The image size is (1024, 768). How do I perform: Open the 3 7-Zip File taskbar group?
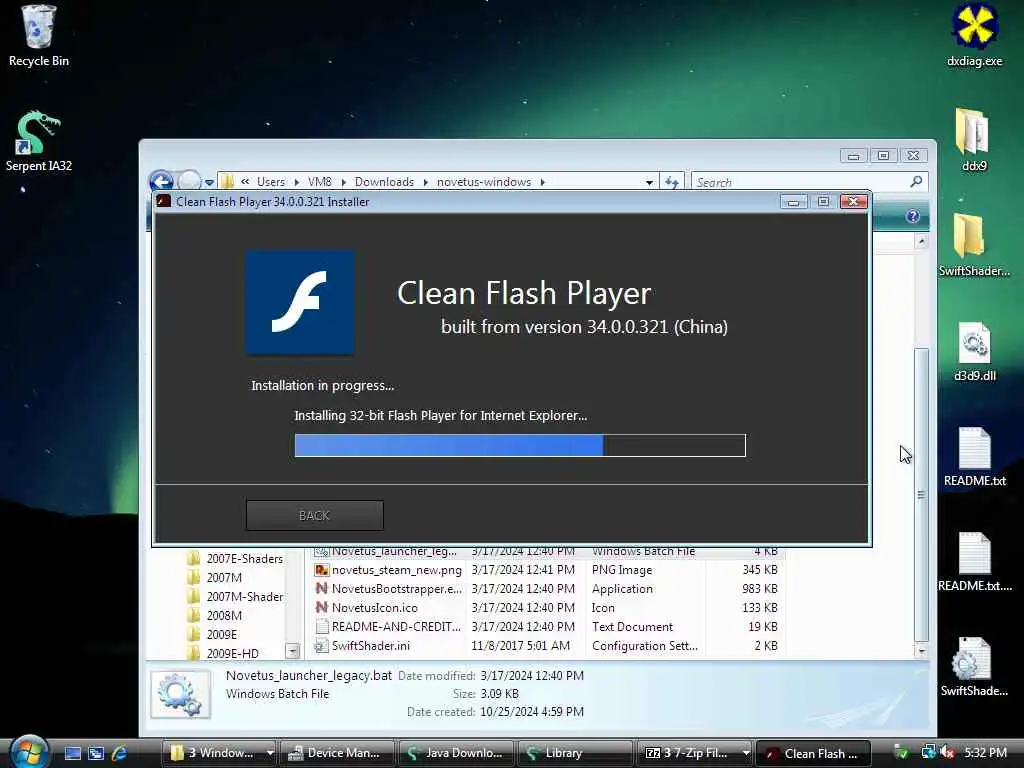(694, 753)
